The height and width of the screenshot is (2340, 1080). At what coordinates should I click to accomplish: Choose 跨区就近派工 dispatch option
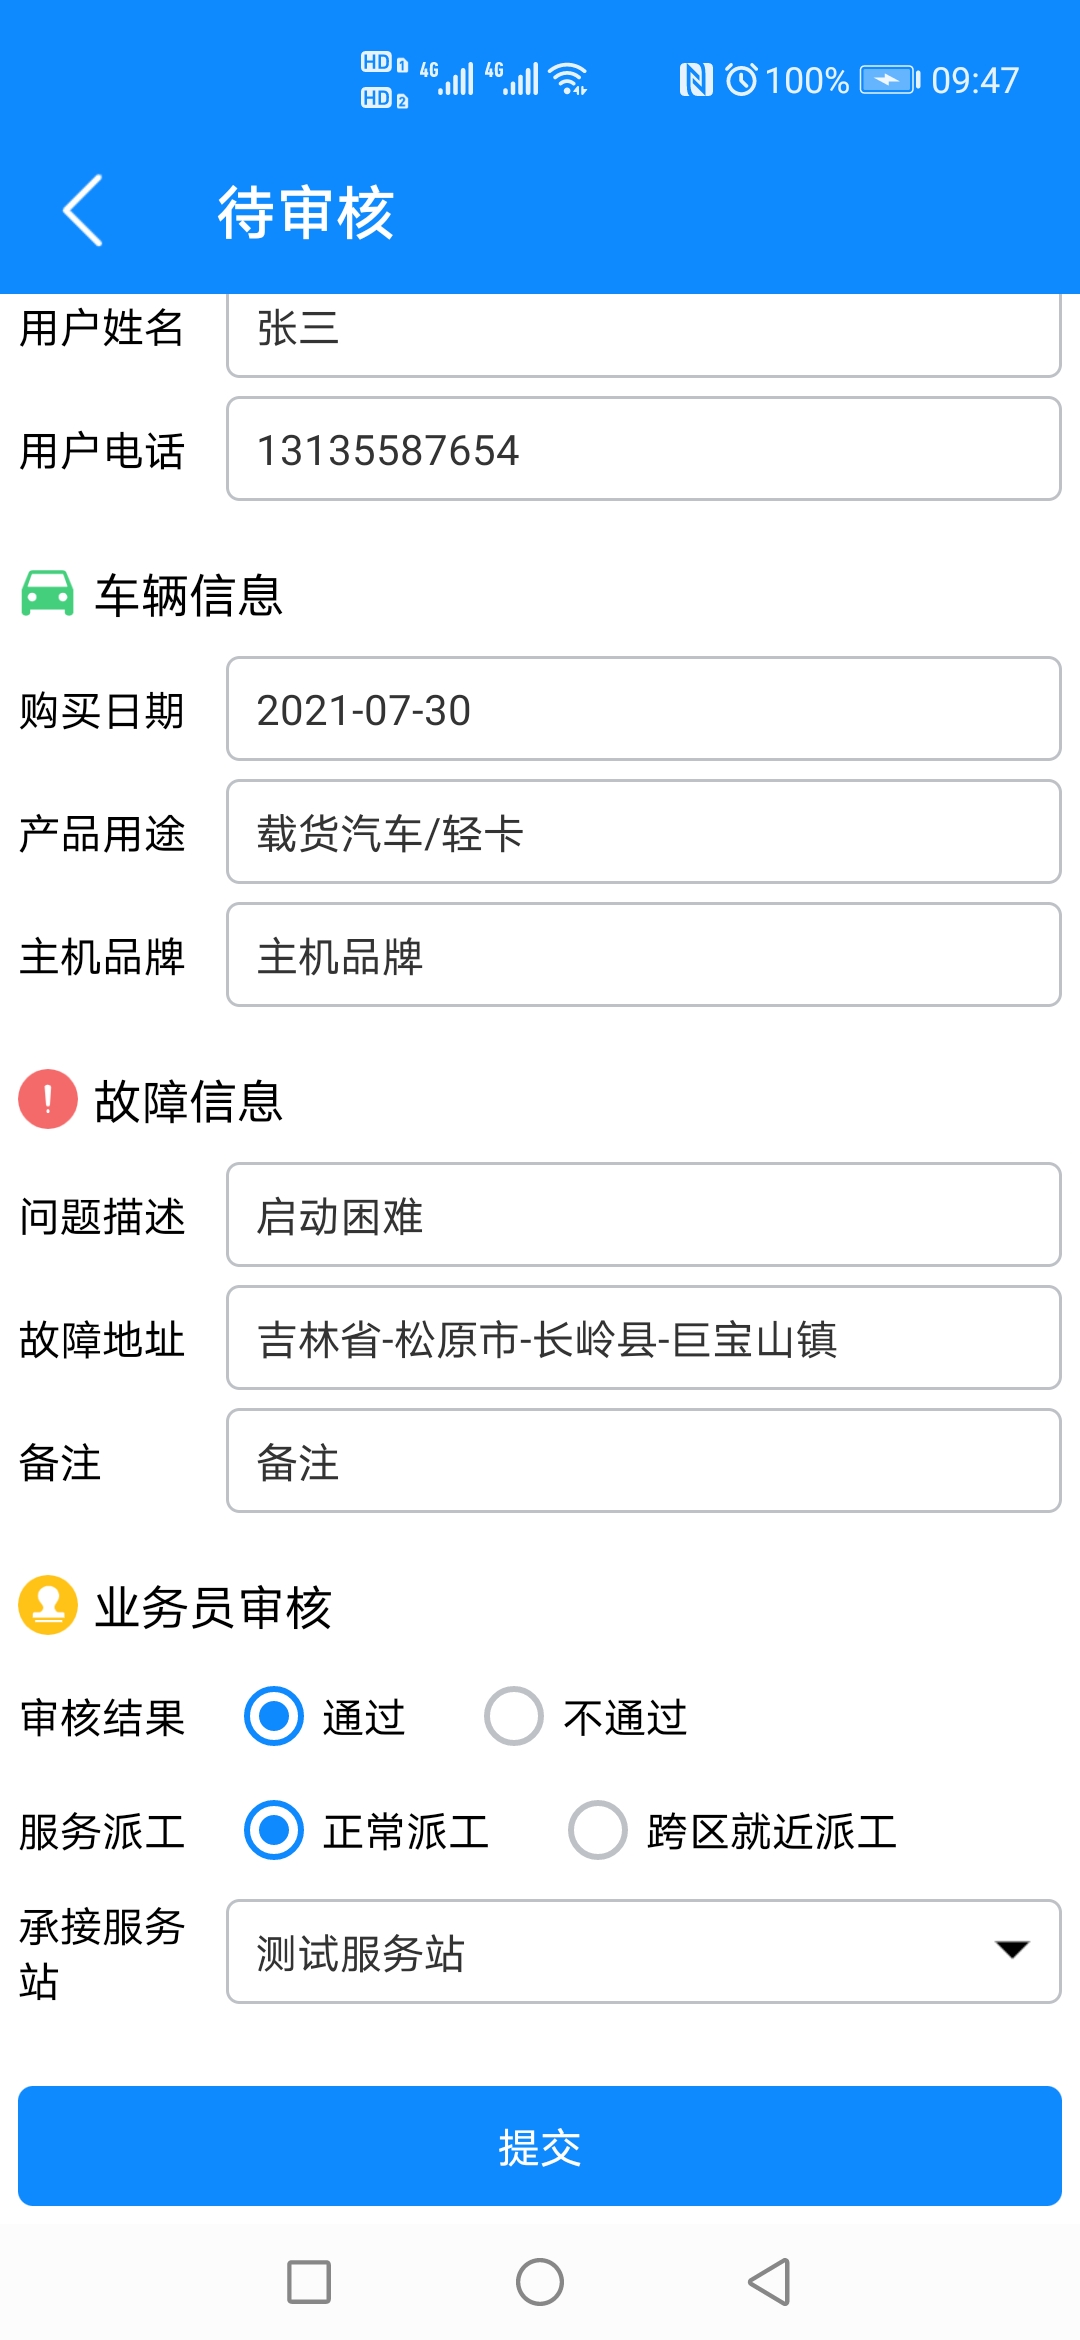[x=598, y=1831]
